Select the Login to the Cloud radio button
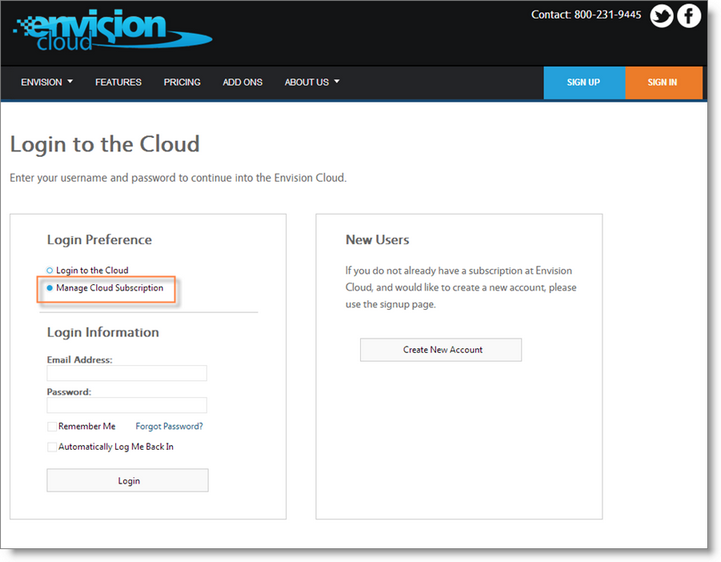The image size is (721, 562). point(50,270)
